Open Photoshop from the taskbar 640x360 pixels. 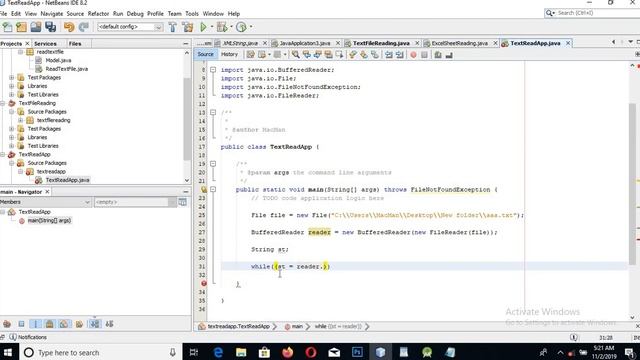[357, 352]
